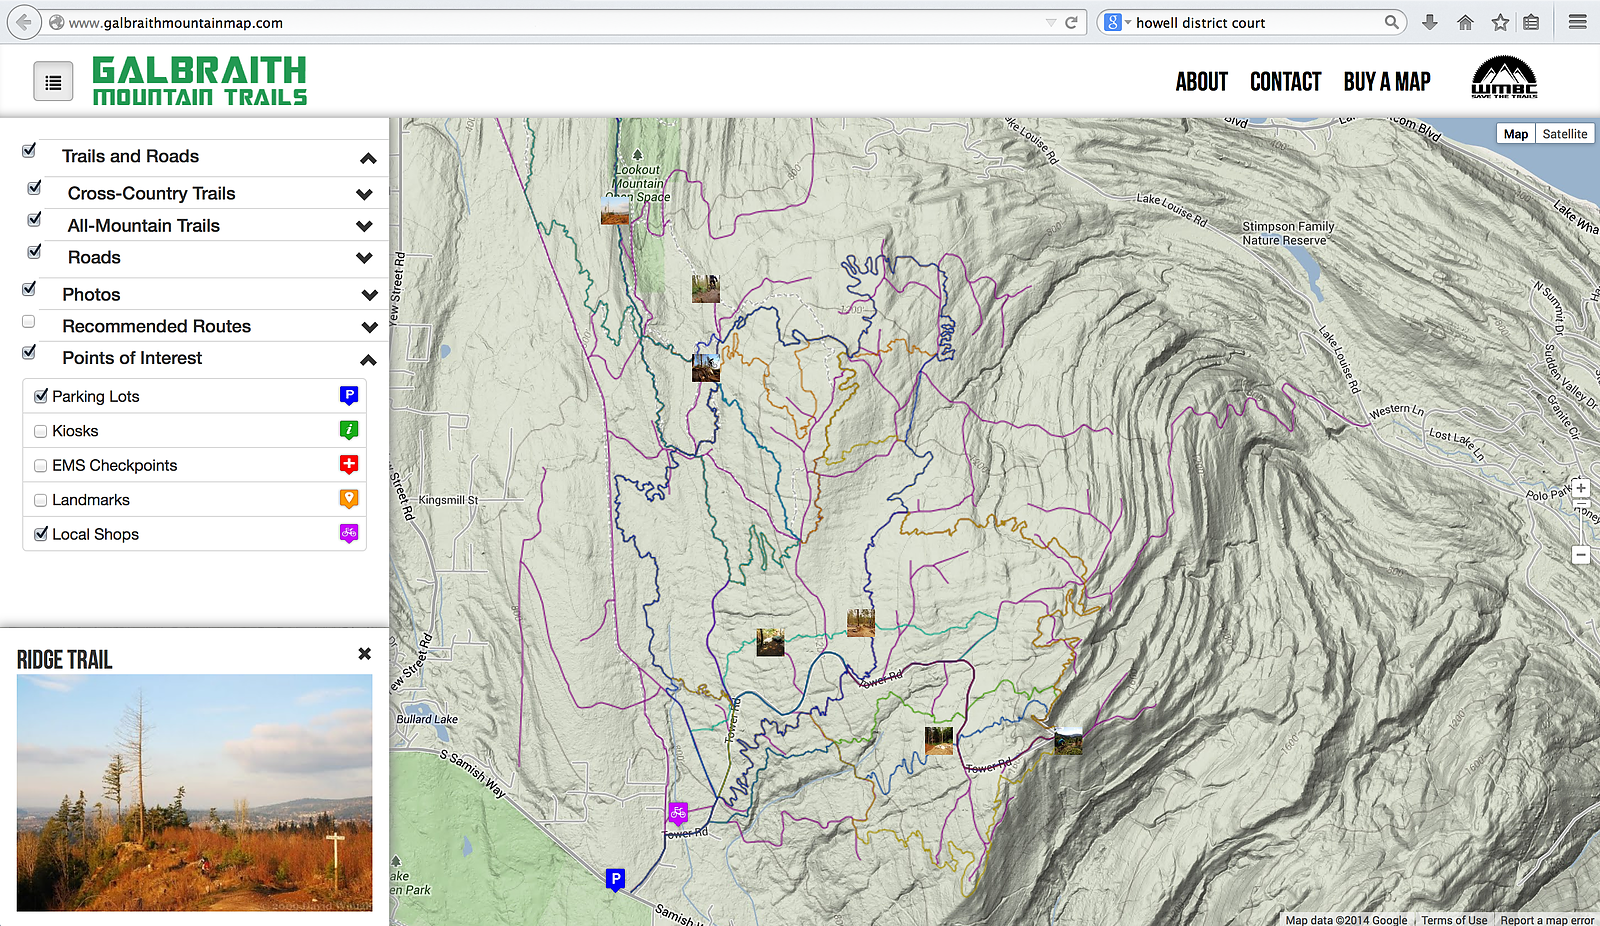Uncheck the Local Shops checkbox
Image resolution: width=1600 pixels, height=926 pixels.
pyautogui.click(x=41, y=534)
